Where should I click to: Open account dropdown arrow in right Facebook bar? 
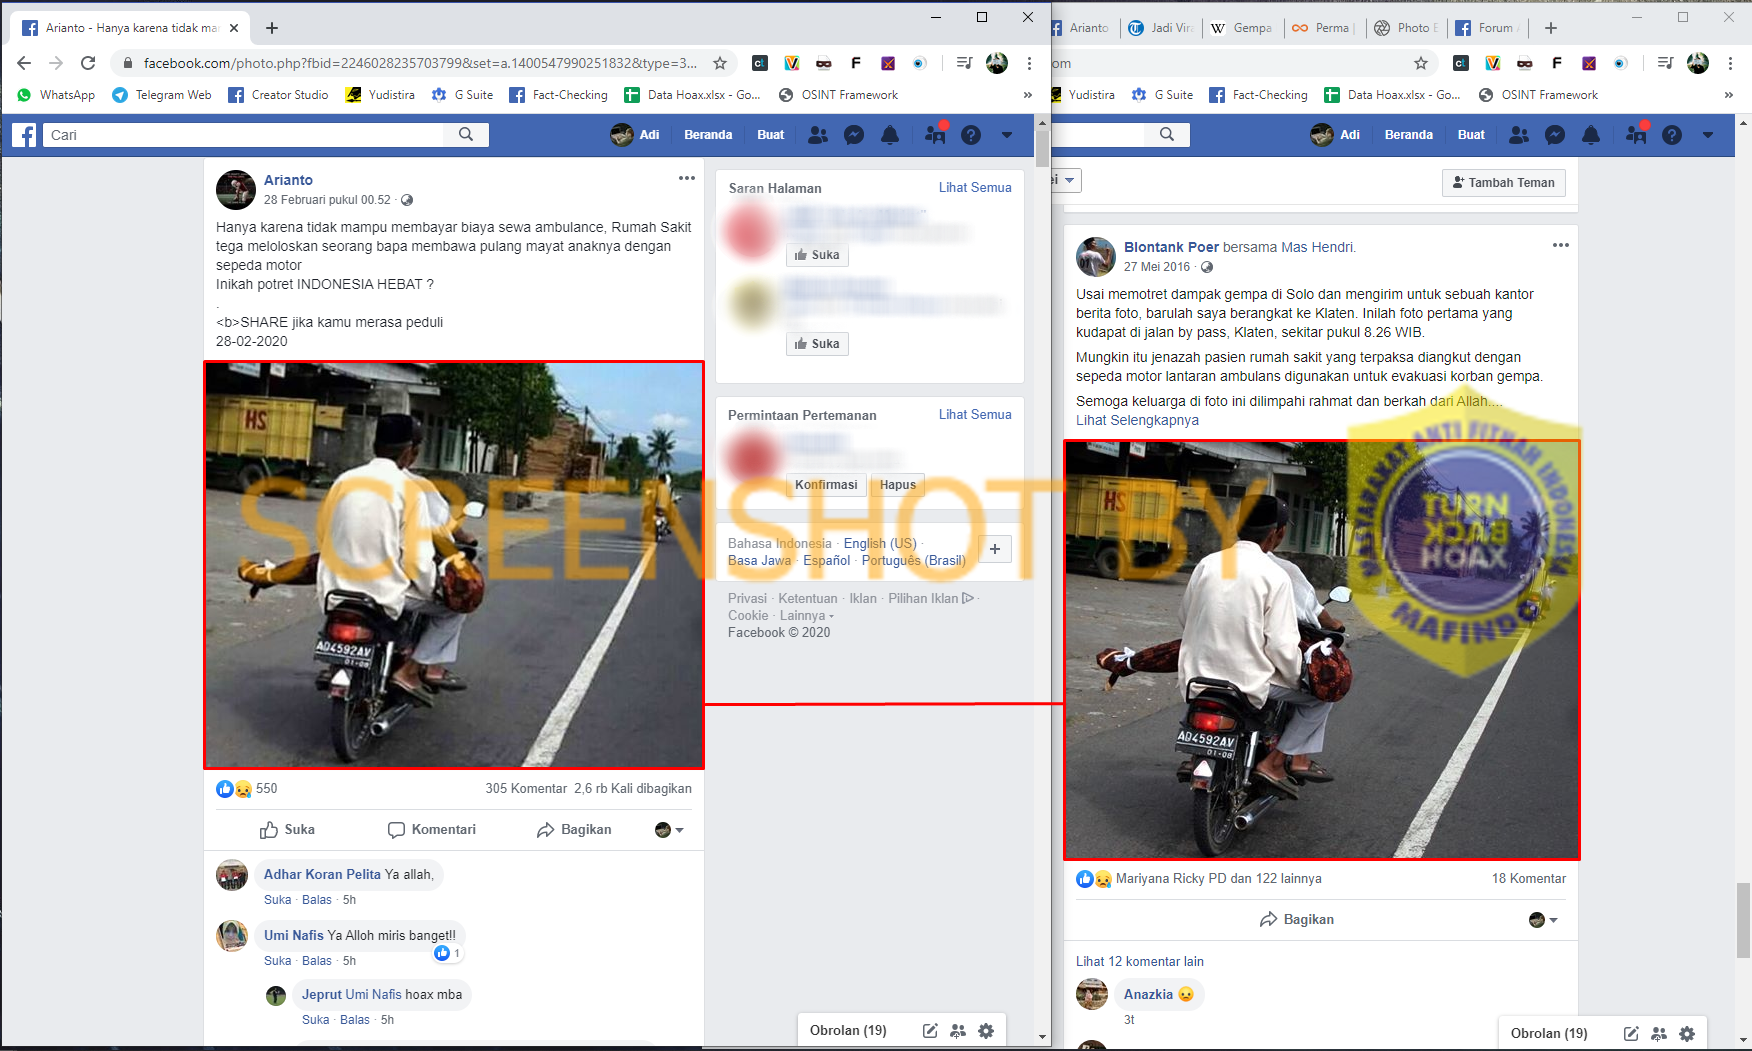point(1708,135)
